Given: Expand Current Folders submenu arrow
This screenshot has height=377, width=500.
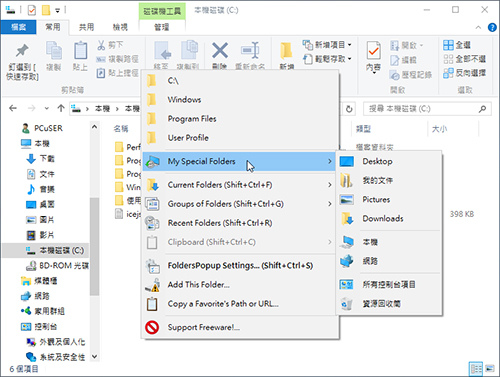Looking at the screenshot, I should click(330, 185).
